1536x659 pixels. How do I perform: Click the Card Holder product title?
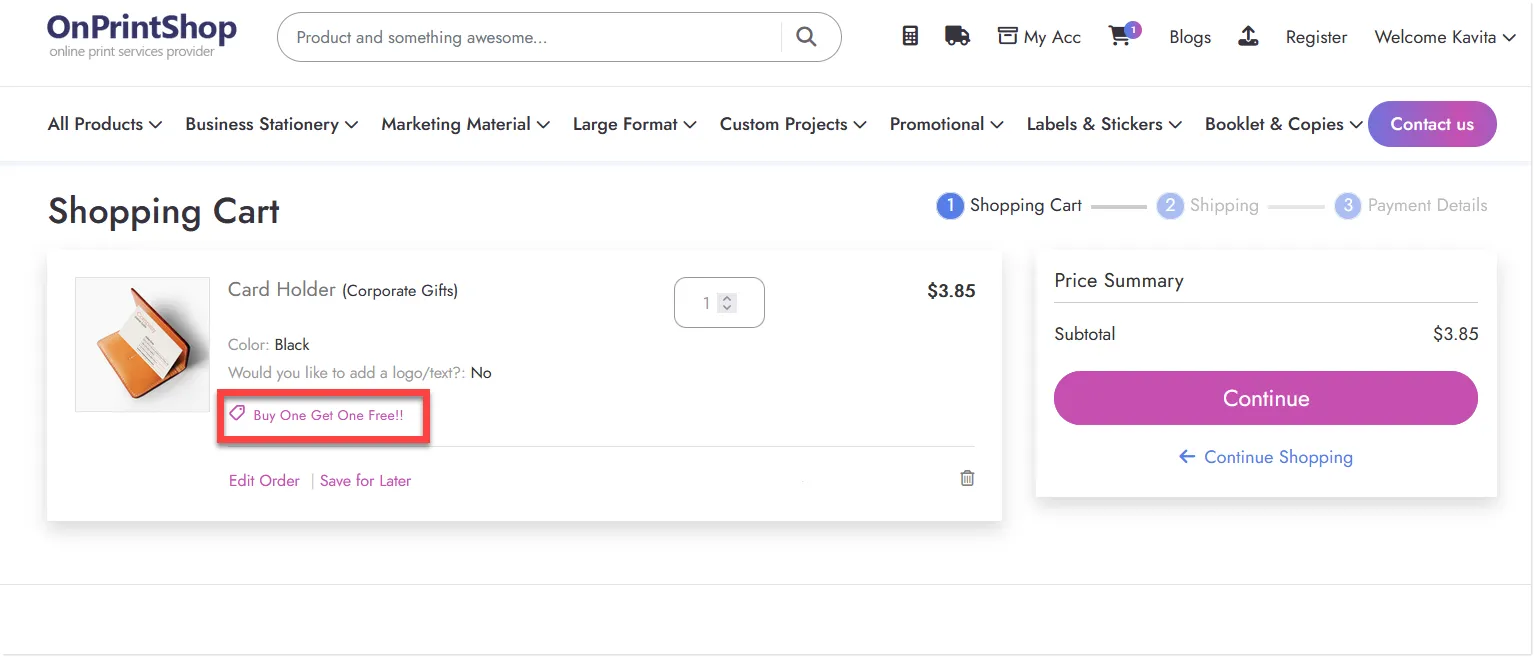282,289
